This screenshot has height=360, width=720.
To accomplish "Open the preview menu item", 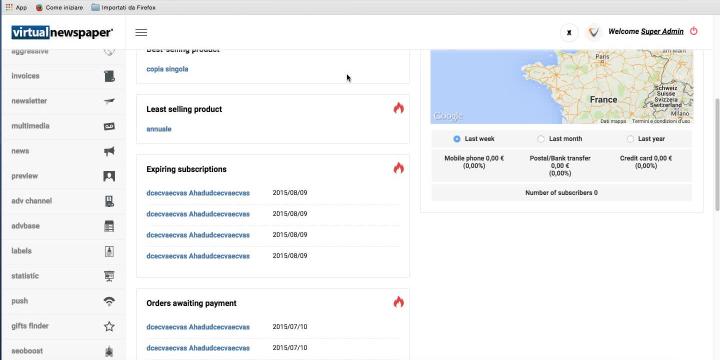I will tap(25, 176).
